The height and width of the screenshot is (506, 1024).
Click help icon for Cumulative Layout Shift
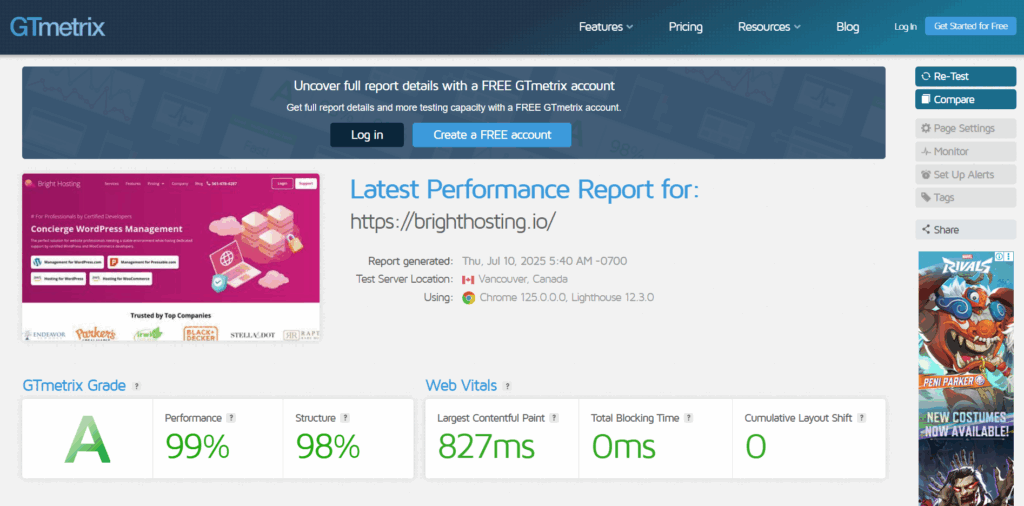pos(861,418)
